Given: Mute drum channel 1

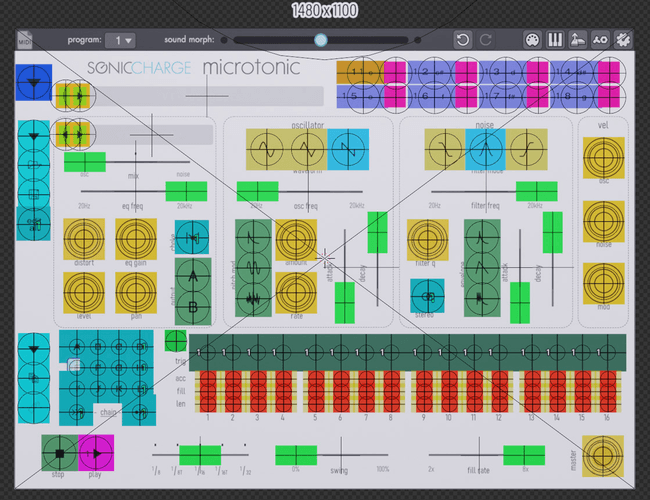Looking at the screenshot, I should click(x=395, y=73).
